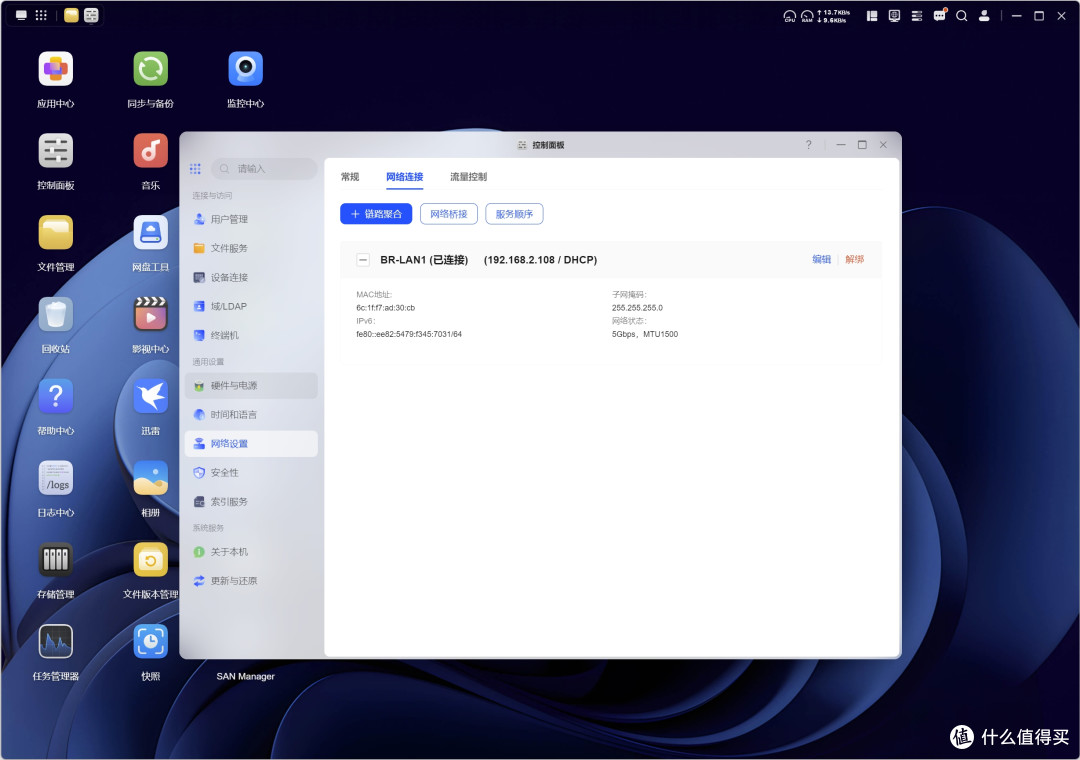Click the 5Gbps, MTU1500 network status value
The image size is (1080, 760).
[x=645, y=334]
